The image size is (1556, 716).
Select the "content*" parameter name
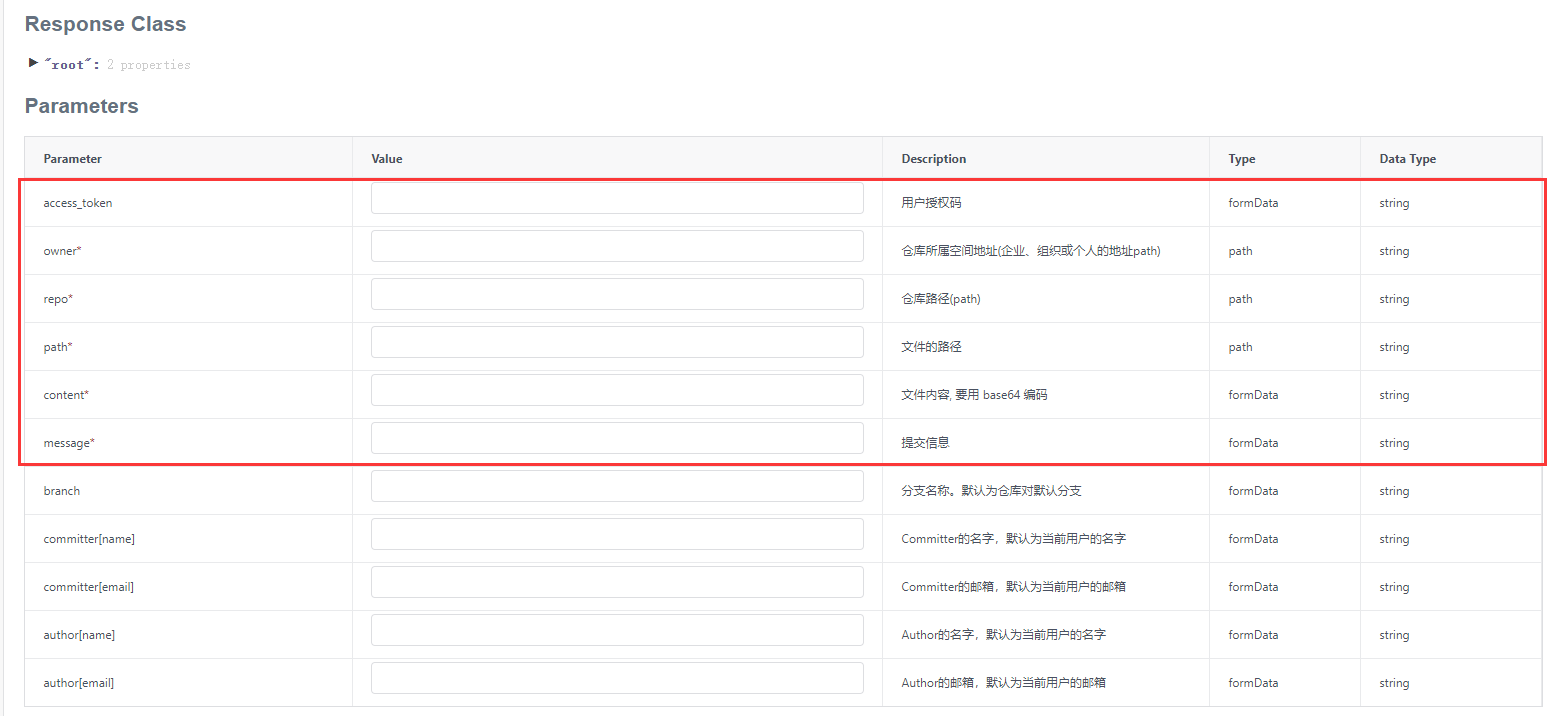pyautogui.click(x=66, y=395)
